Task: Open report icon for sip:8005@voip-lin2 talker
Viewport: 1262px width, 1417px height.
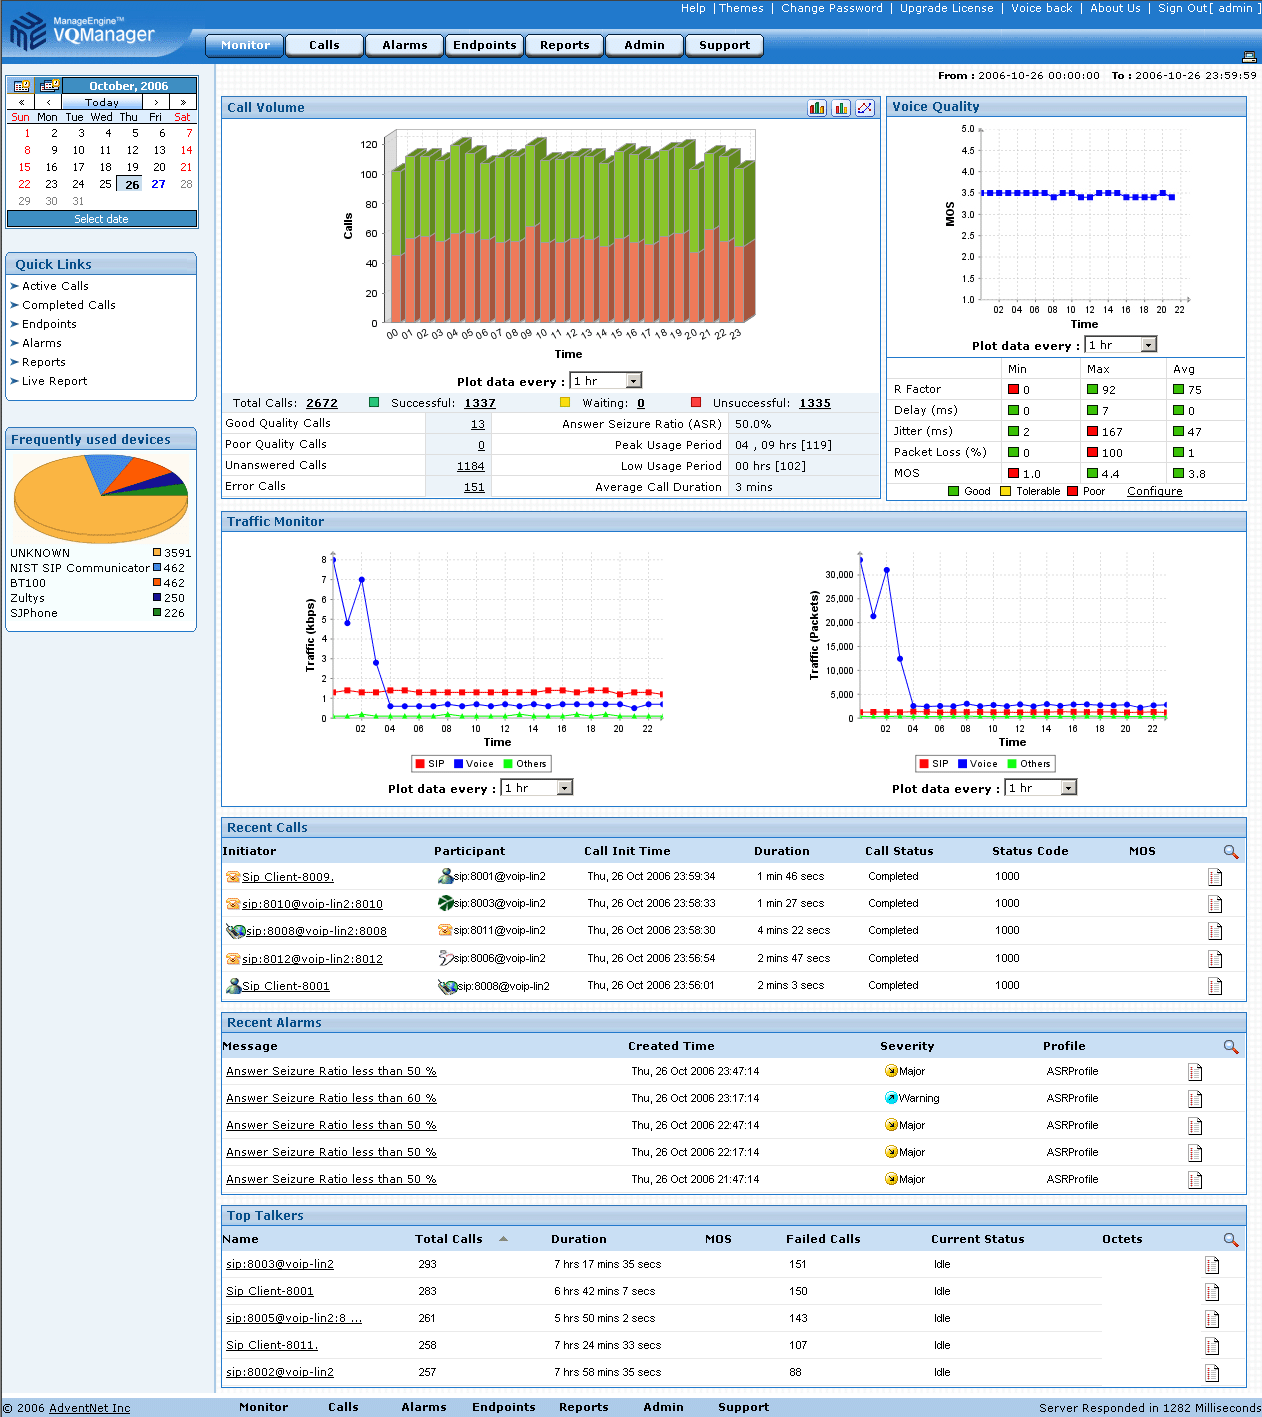Action: [x=1212, y=1319]
